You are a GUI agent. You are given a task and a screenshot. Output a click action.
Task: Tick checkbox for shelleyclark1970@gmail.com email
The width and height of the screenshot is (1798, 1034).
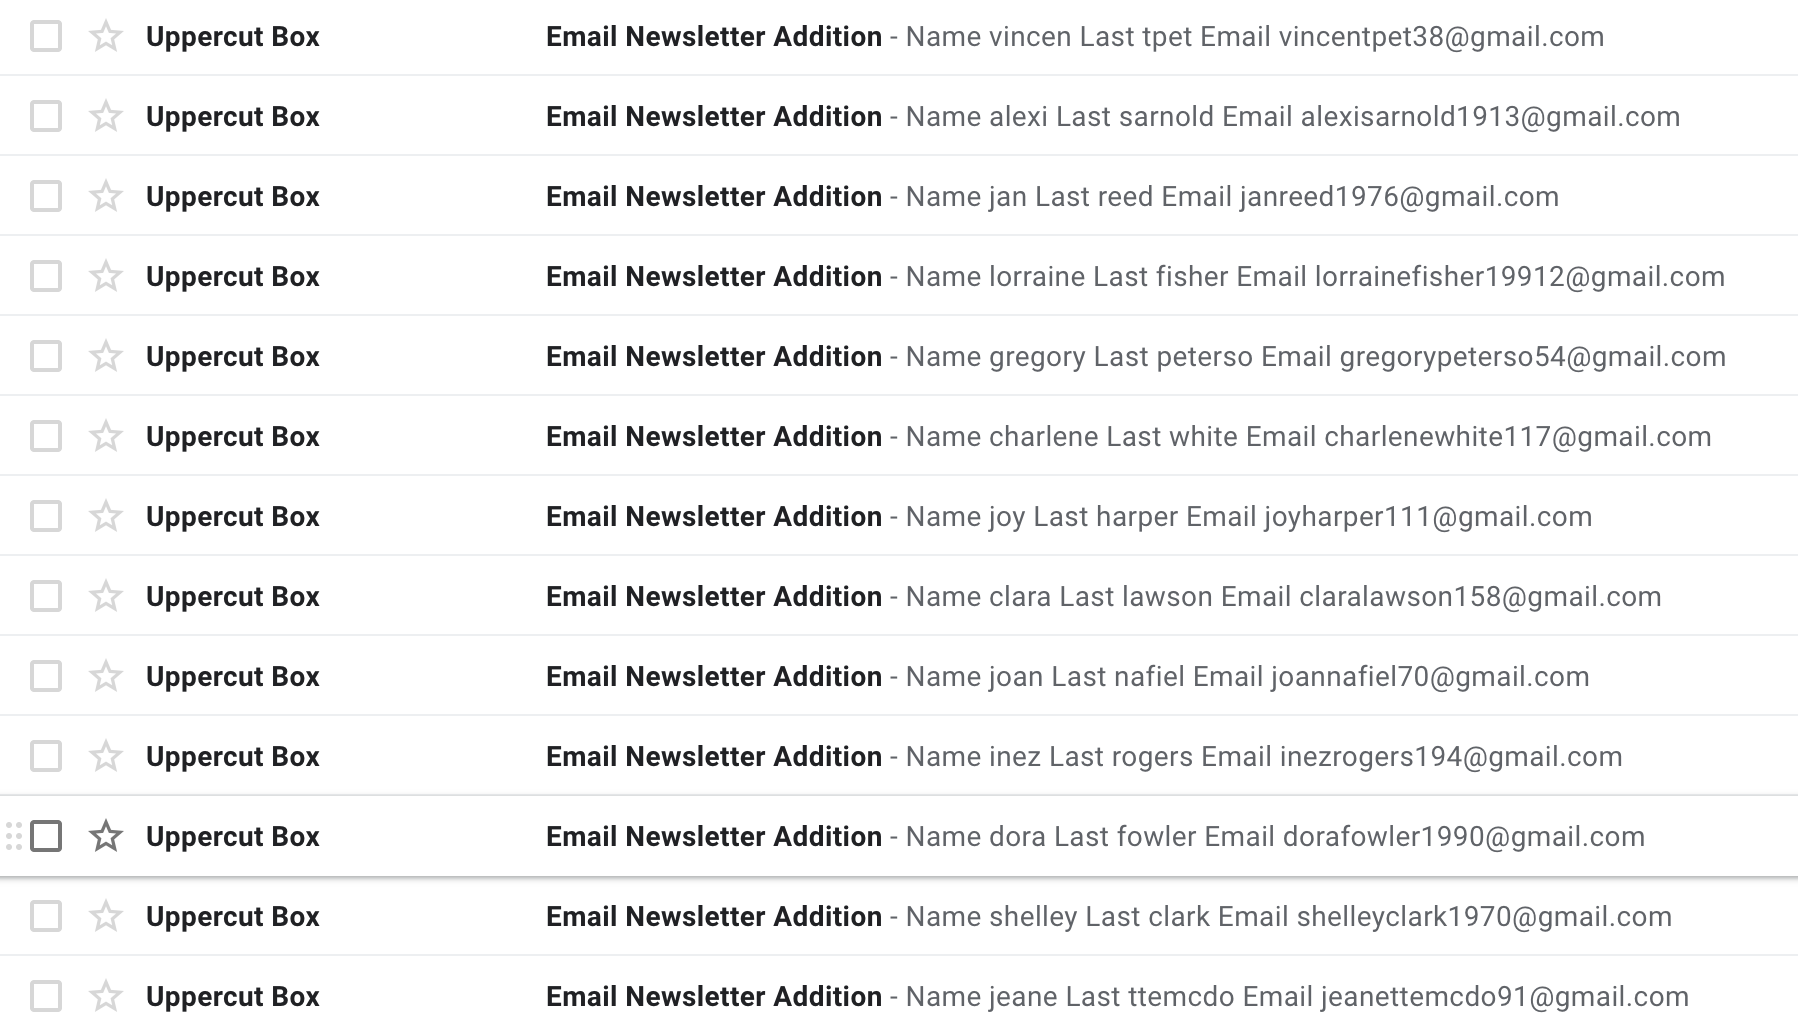point(46,917)
